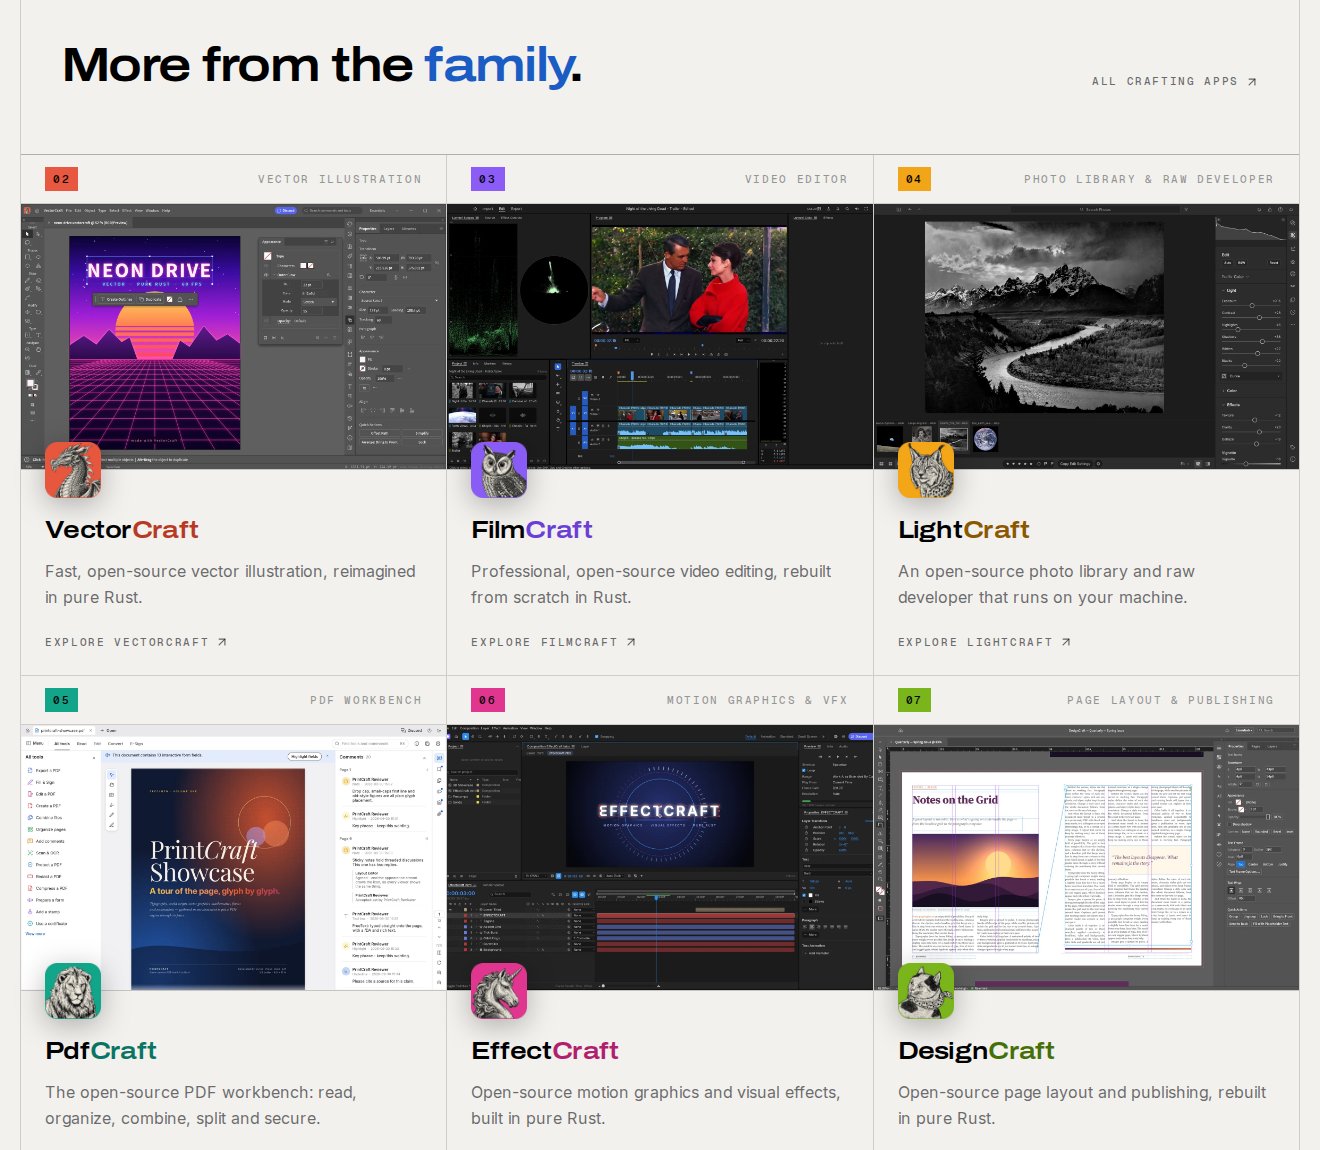Click the PdfCraft card title

[x=101, y=1051]
